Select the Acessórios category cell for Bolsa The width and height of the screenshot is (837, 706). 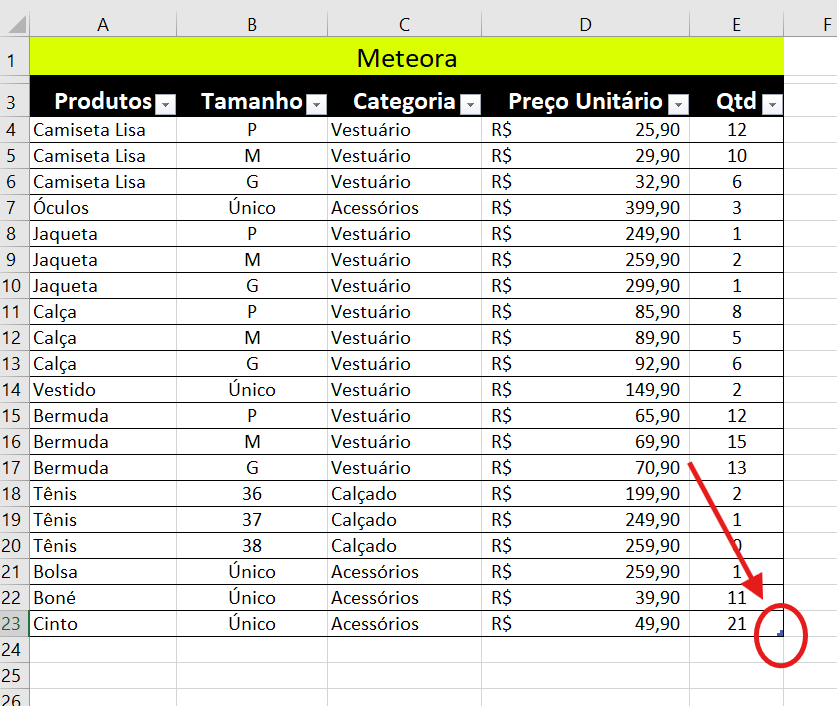pyautogui.click(x=405, y=572)
